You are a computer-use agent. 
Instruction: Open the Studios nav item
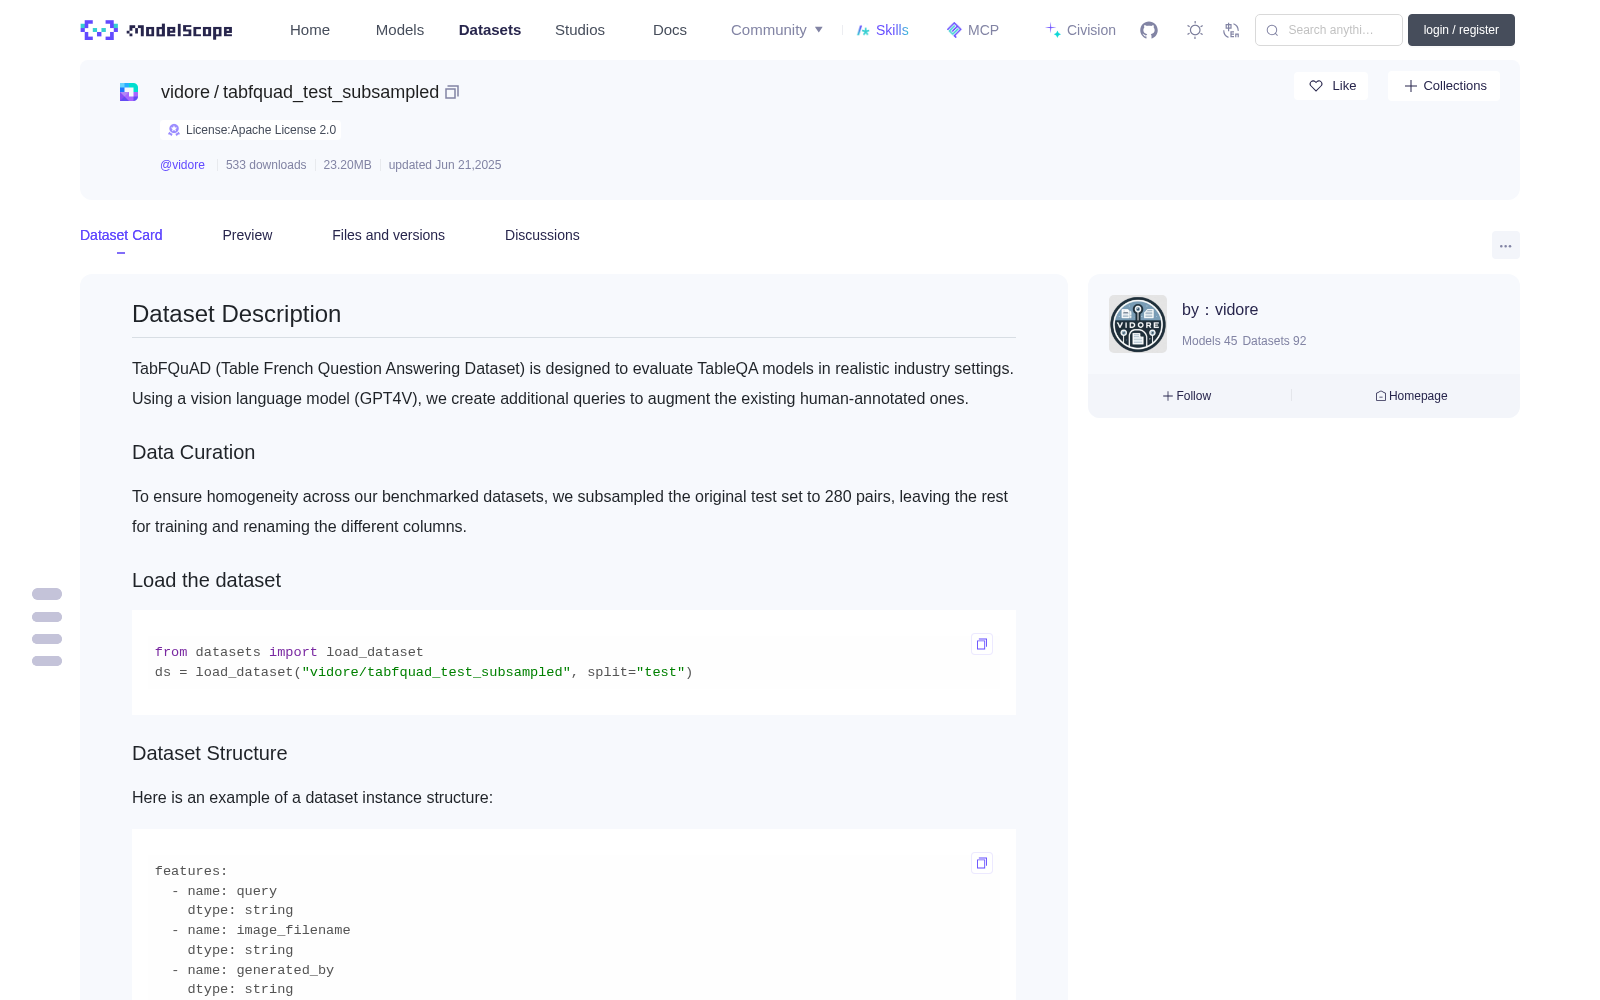click(x=580, y=30)
